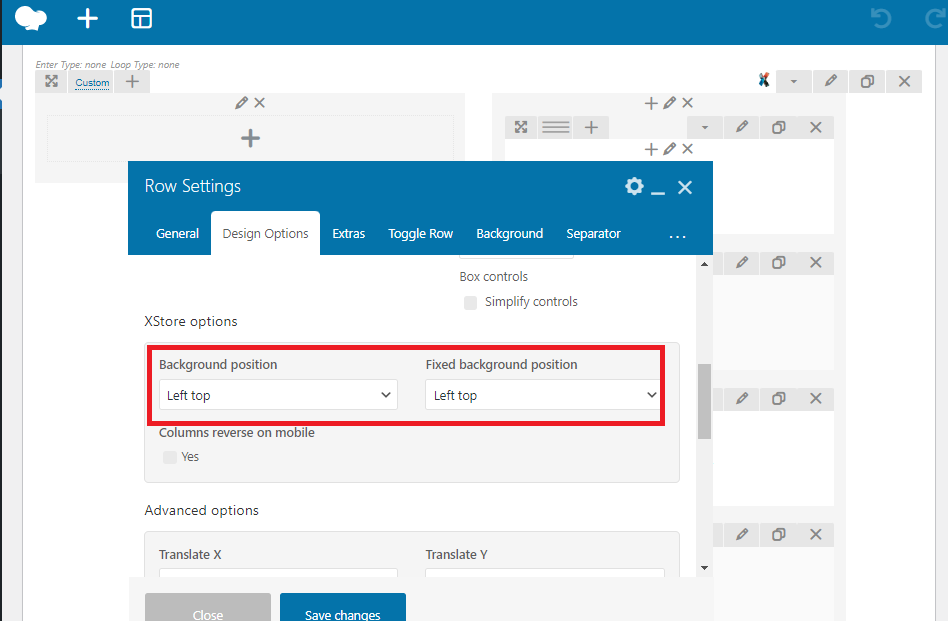Expand top row toggle arrow next to XStore icon
The width and height of the screenshot is (948, 621).
[794, 81]
